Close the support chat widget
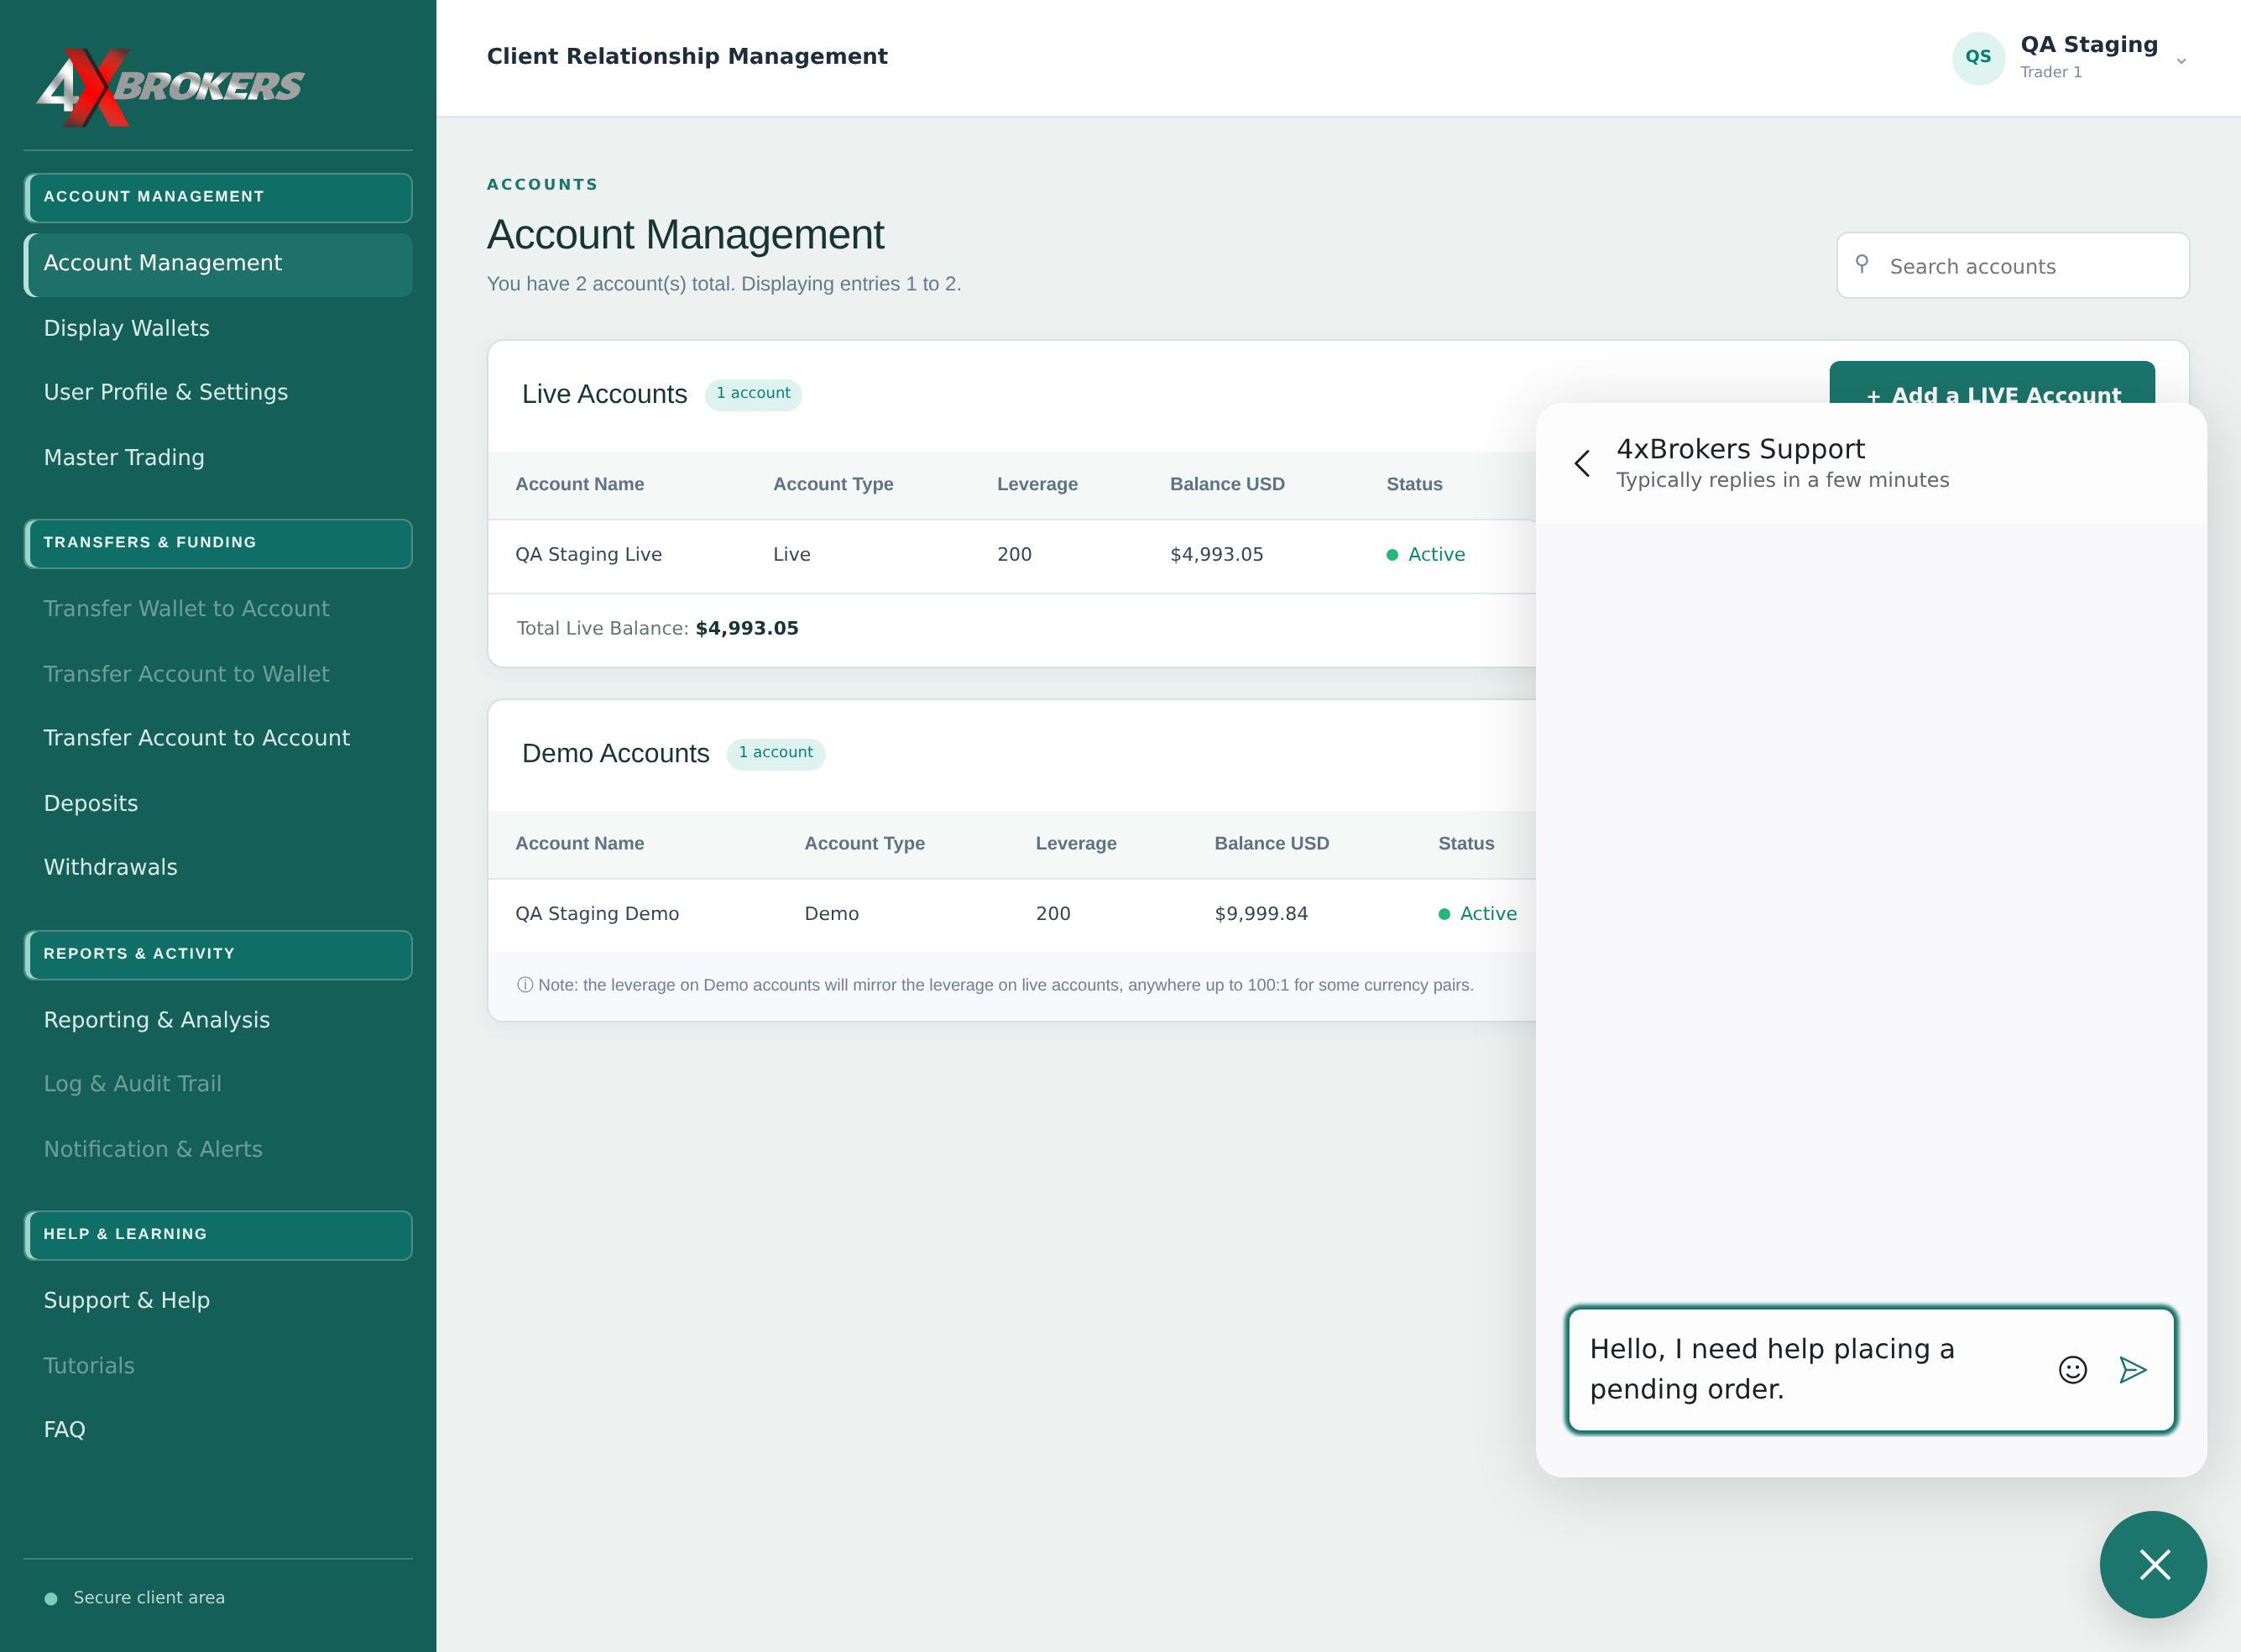Screen dimensions: 2241x1652 point(2153,1564)
